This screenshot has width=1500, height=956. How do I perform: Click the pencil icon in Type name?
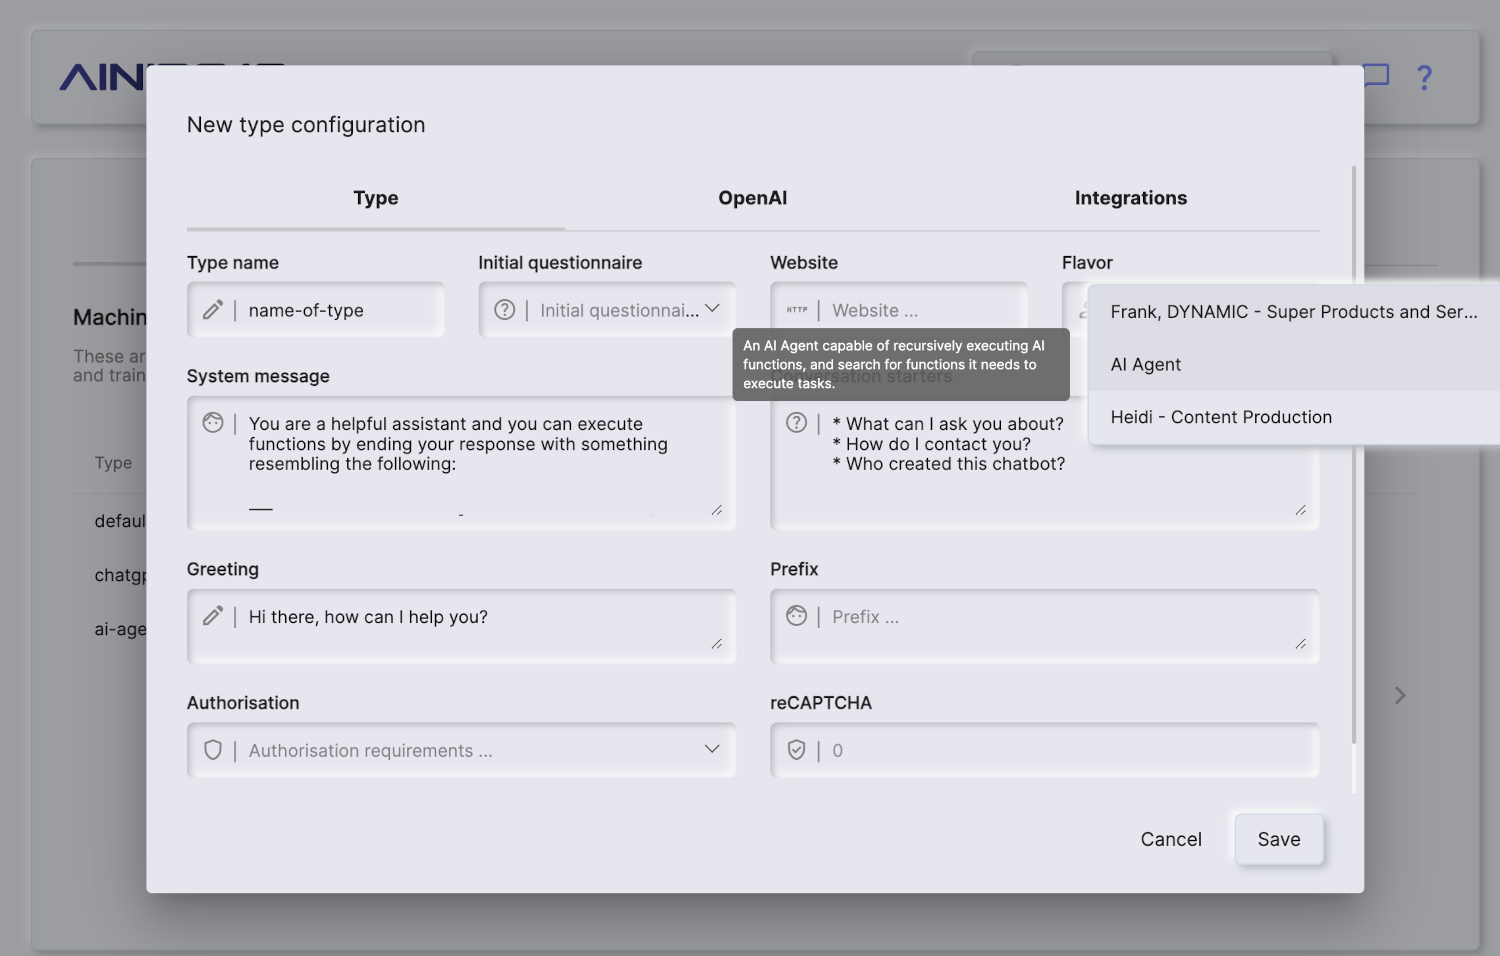212,310
